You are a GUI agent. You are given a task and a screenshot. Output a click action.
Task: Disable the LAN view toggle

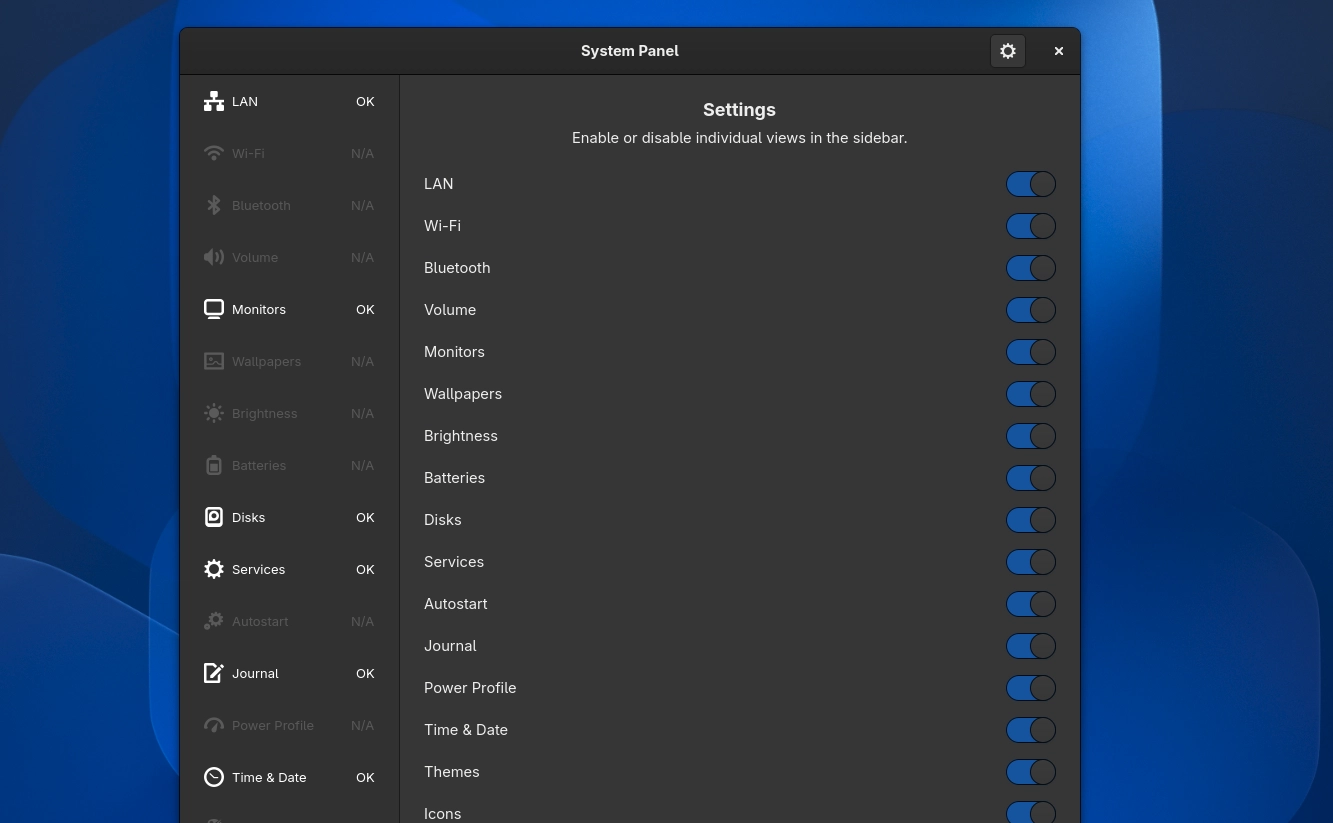1031,184
